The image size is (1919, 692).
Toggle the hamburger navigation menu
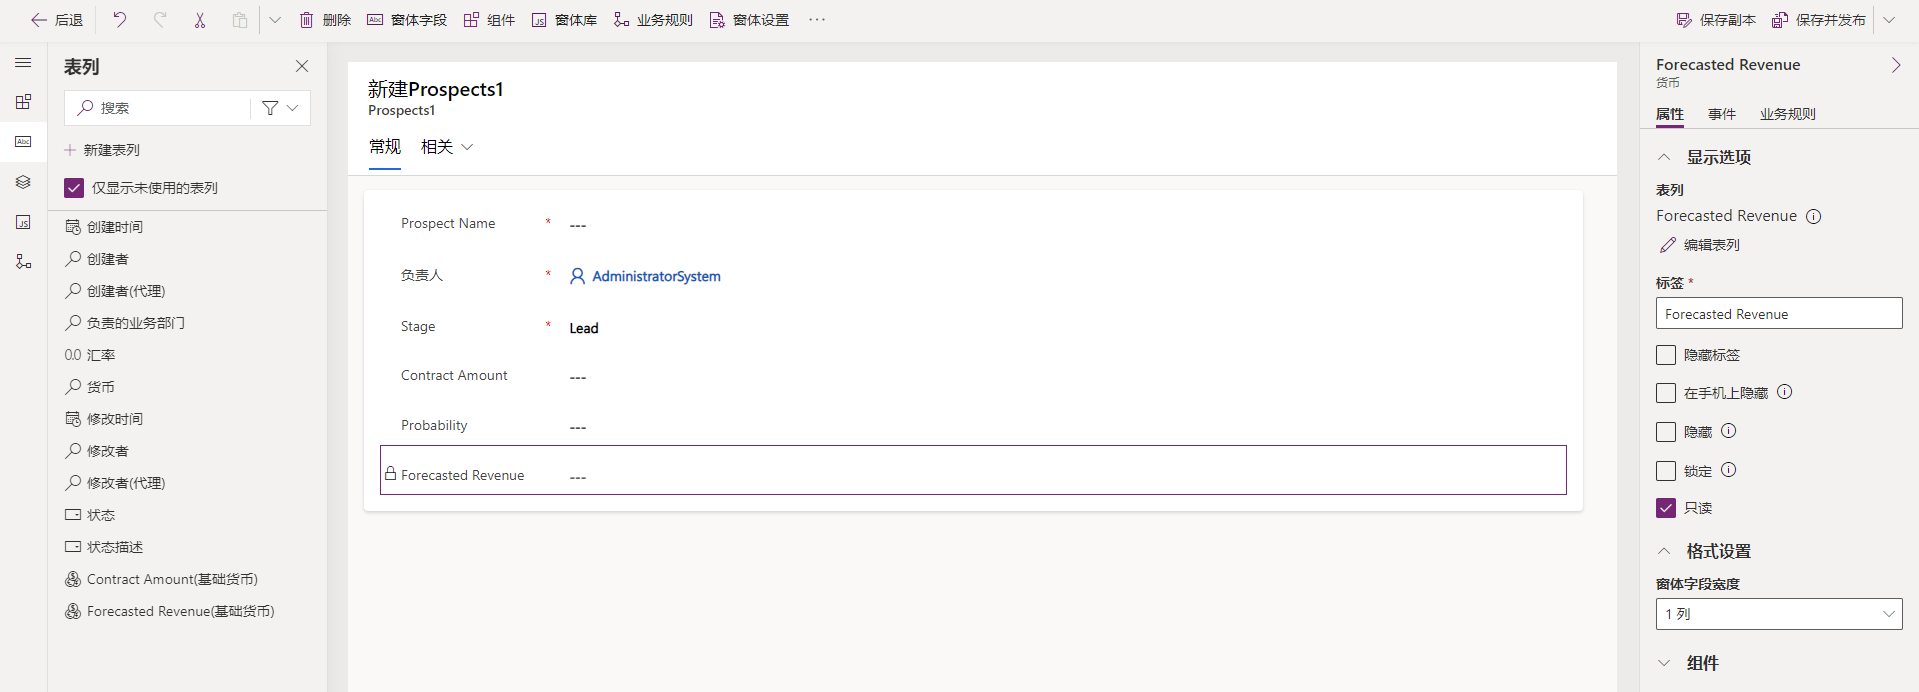(23, 62)
